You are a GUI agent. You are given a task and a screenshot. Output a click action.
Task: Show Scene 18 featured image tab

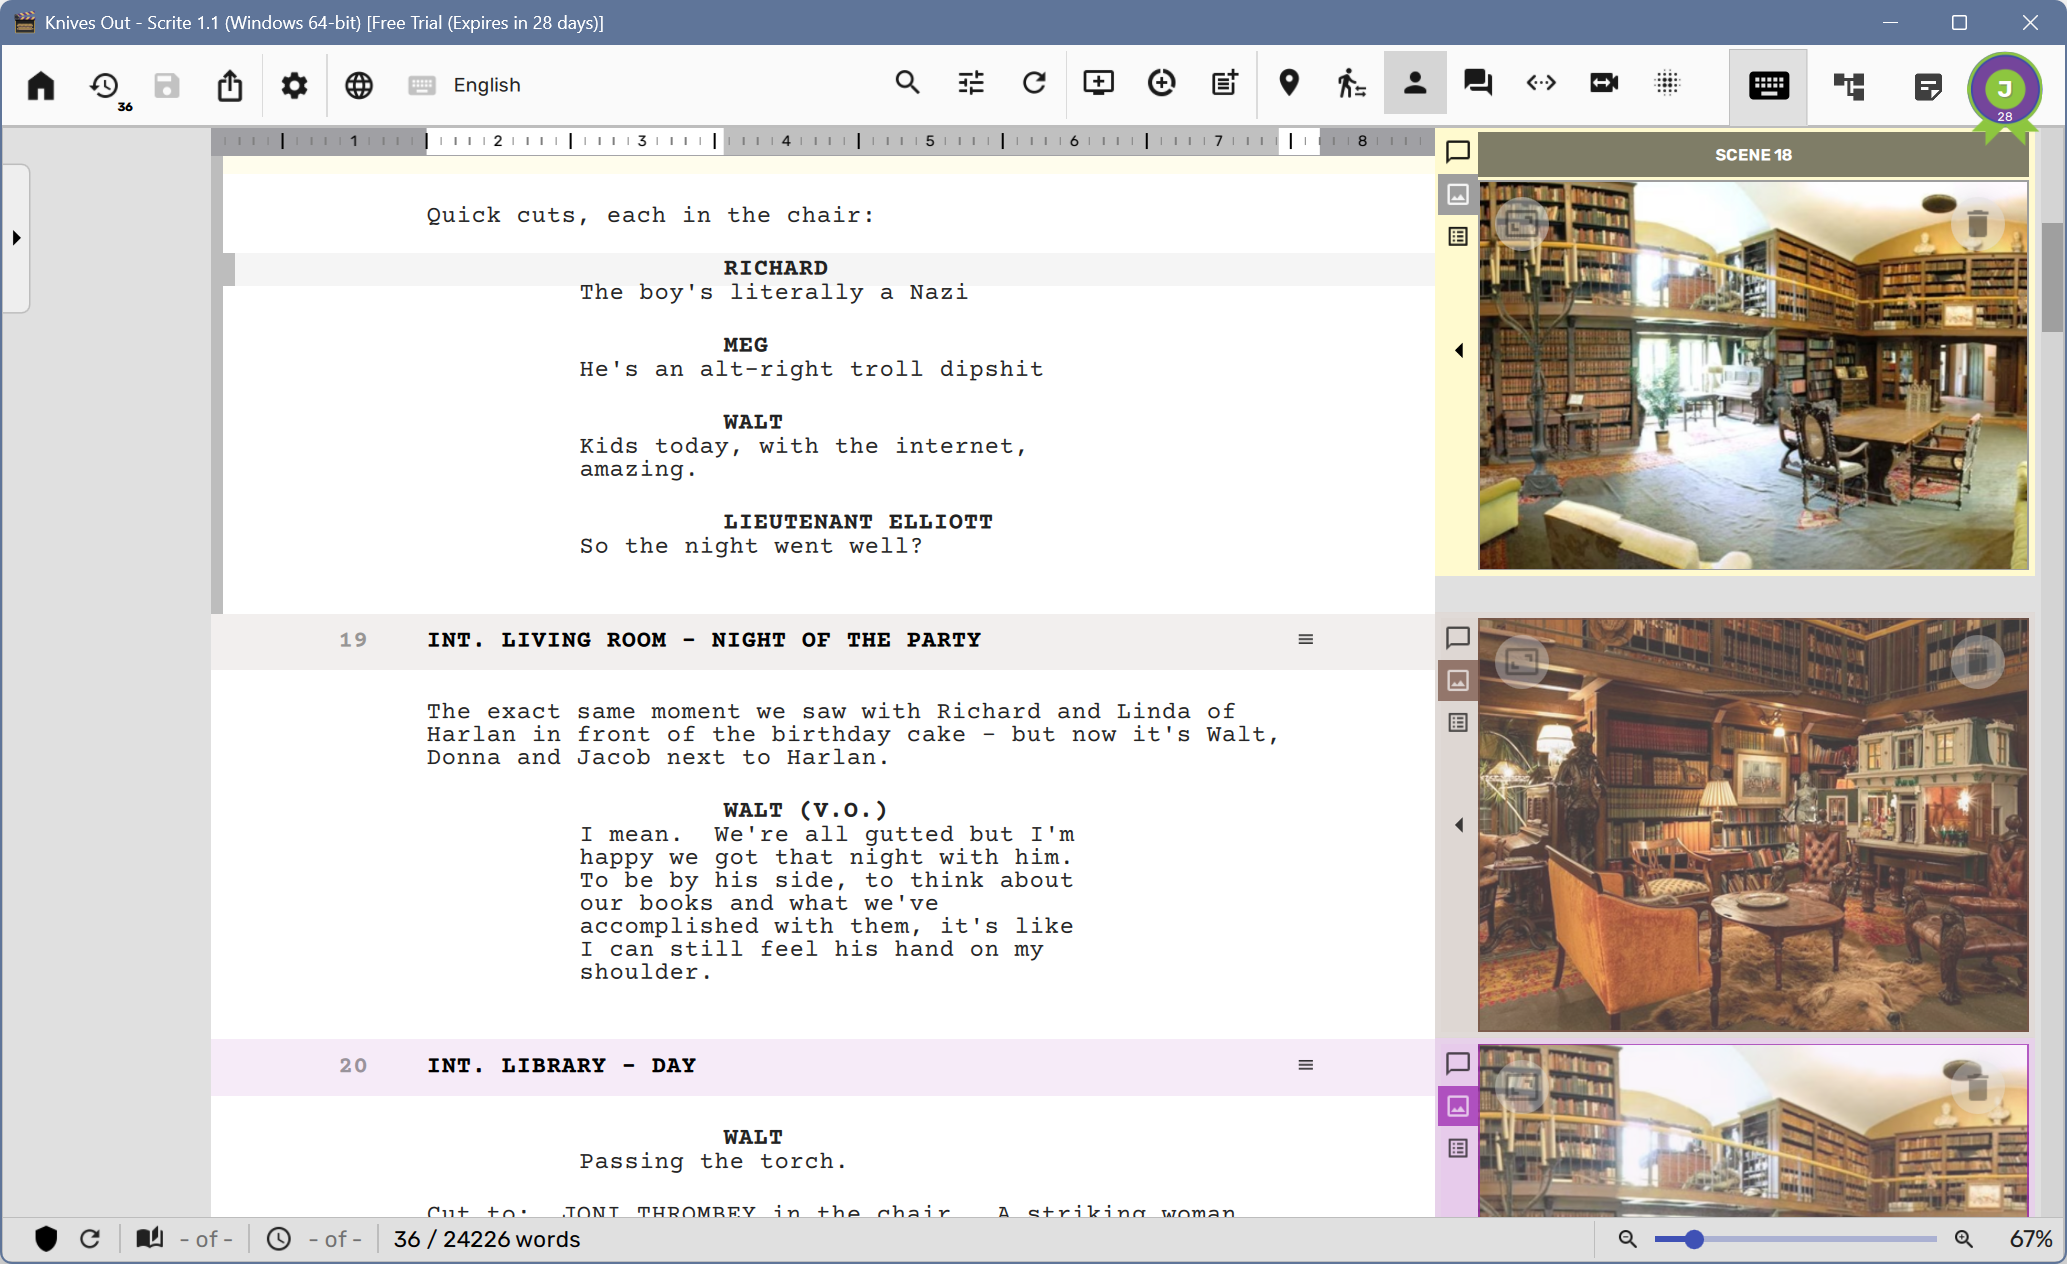click(x=1458, y=194)
